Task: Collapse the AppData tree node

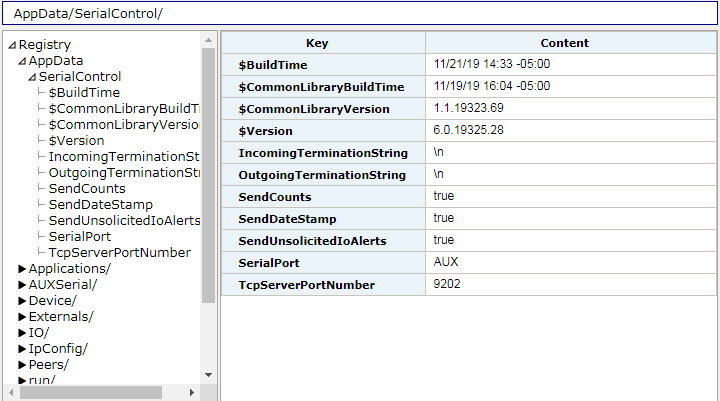Action: [x=22, y=61]
